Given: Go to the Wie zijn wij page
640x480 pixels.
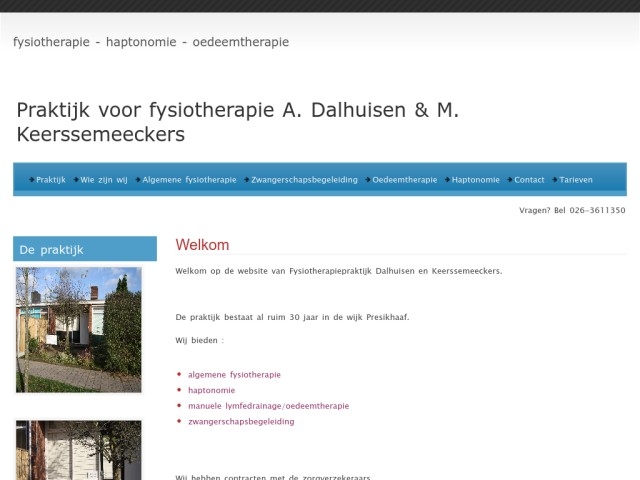Looking at the screenshot, I should coord(104,180).
